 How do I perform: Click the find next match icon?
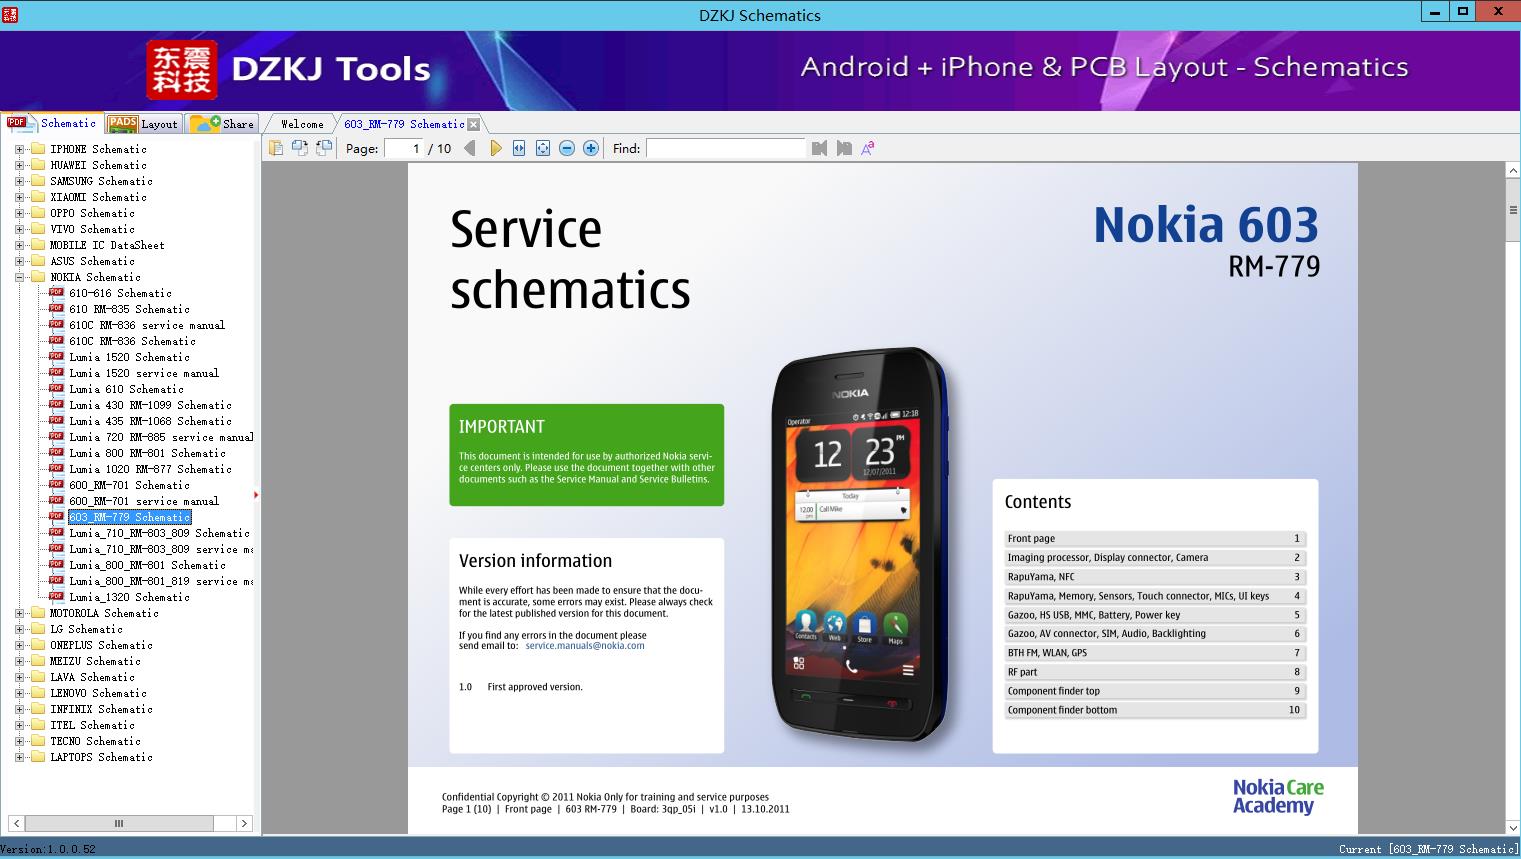844,148
